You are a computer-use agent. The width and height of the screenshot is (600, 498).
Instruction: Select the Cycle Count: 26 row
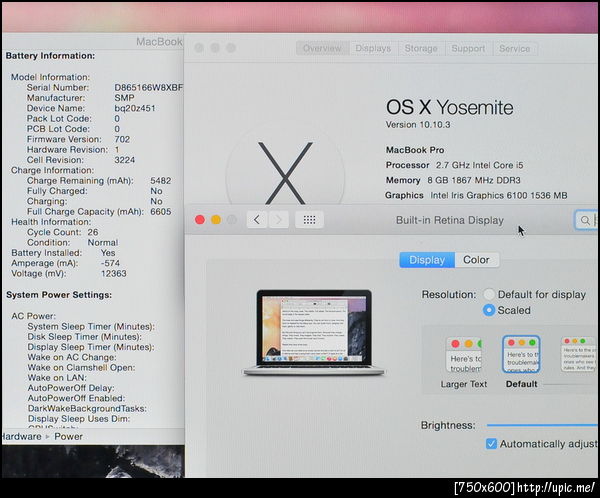pos(63,232)
